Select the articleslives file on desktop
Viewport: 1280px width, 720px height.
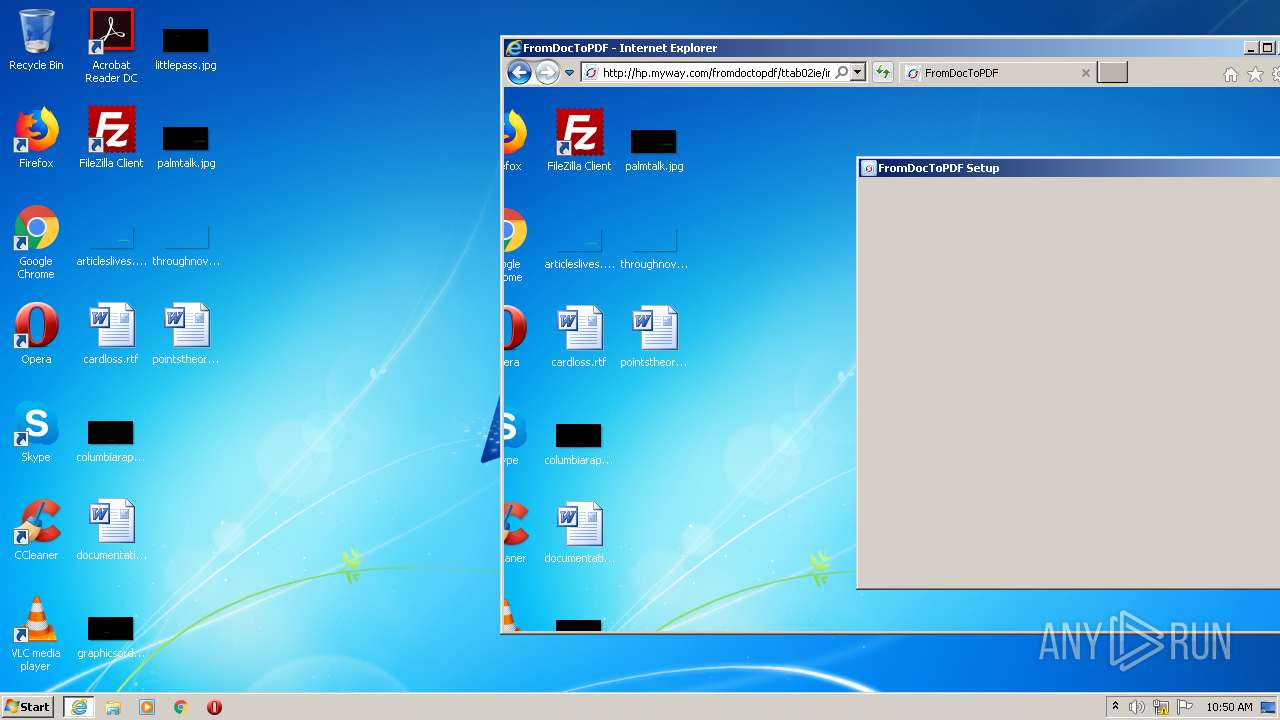click(111, 246)
